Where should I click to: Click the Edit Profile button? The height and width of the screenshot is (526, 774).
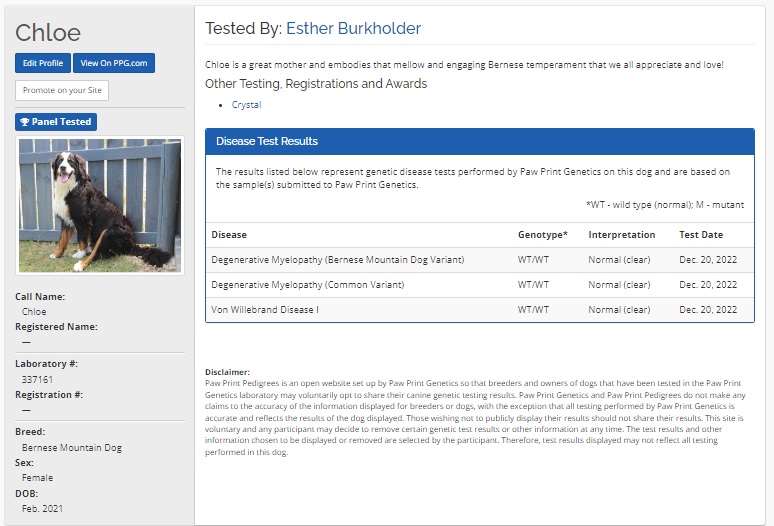(43, 63)
